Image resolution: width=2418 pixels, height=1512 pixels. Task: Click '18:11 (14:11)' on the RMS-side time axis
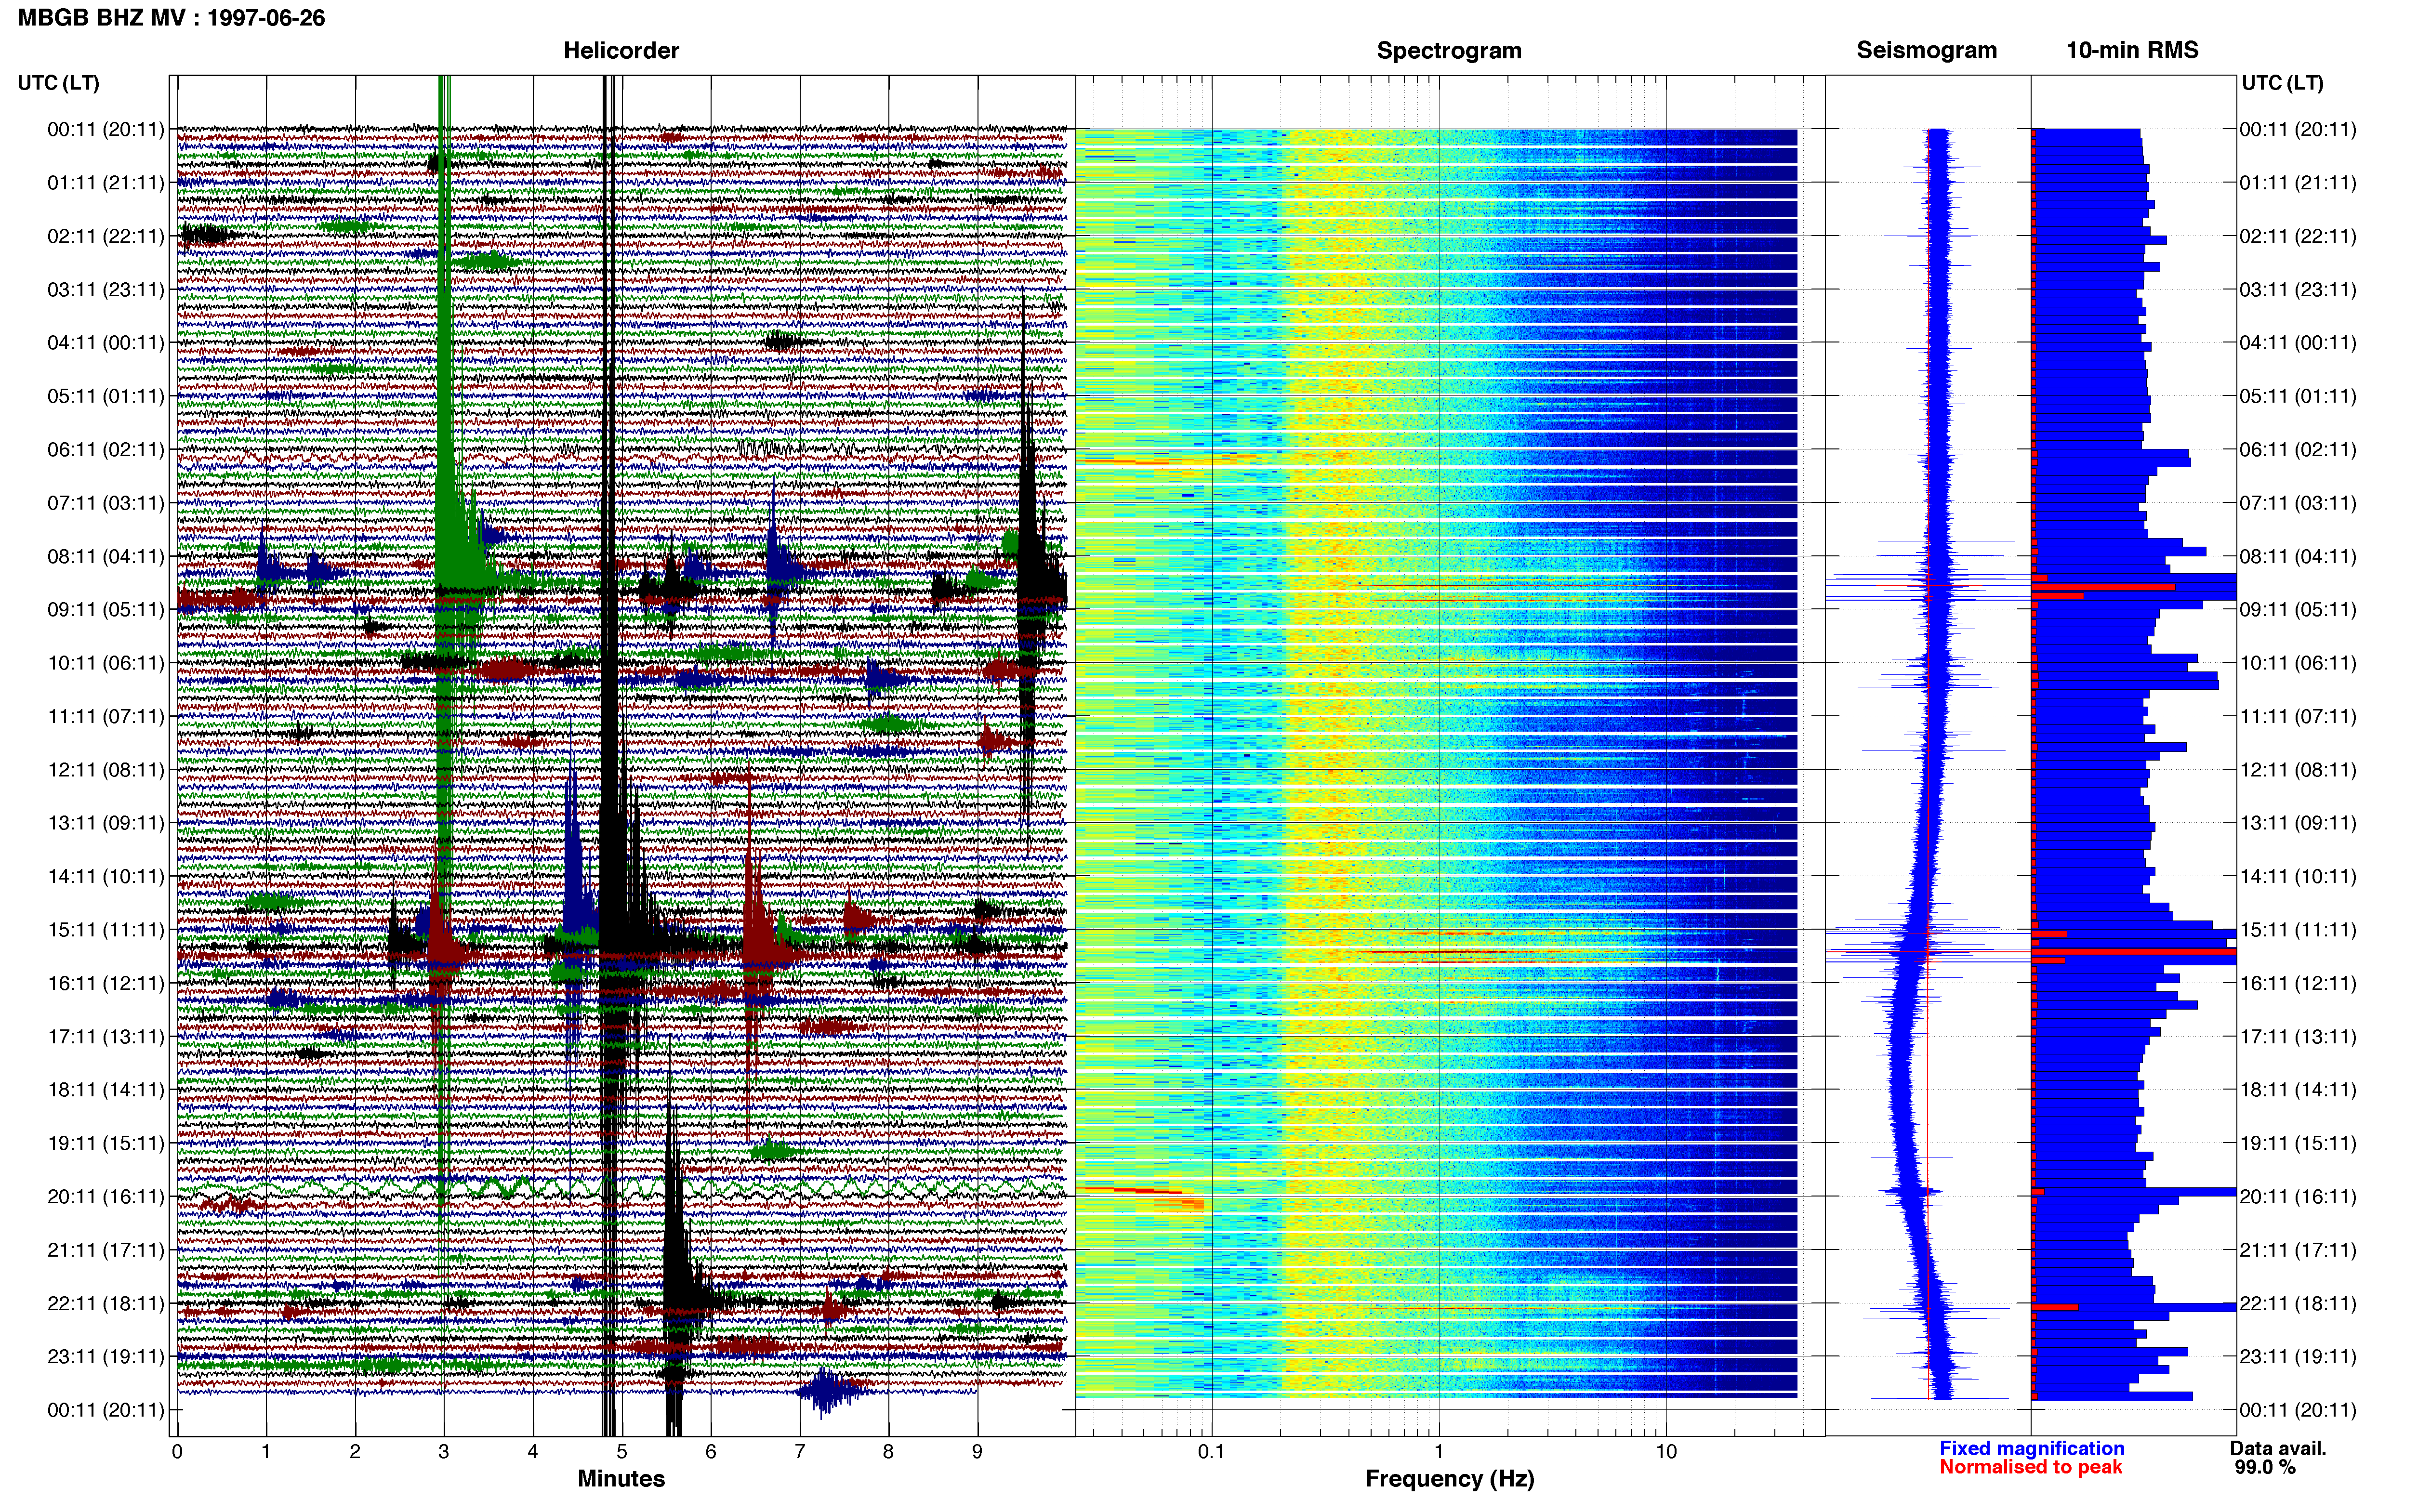pos(2298,1090)
